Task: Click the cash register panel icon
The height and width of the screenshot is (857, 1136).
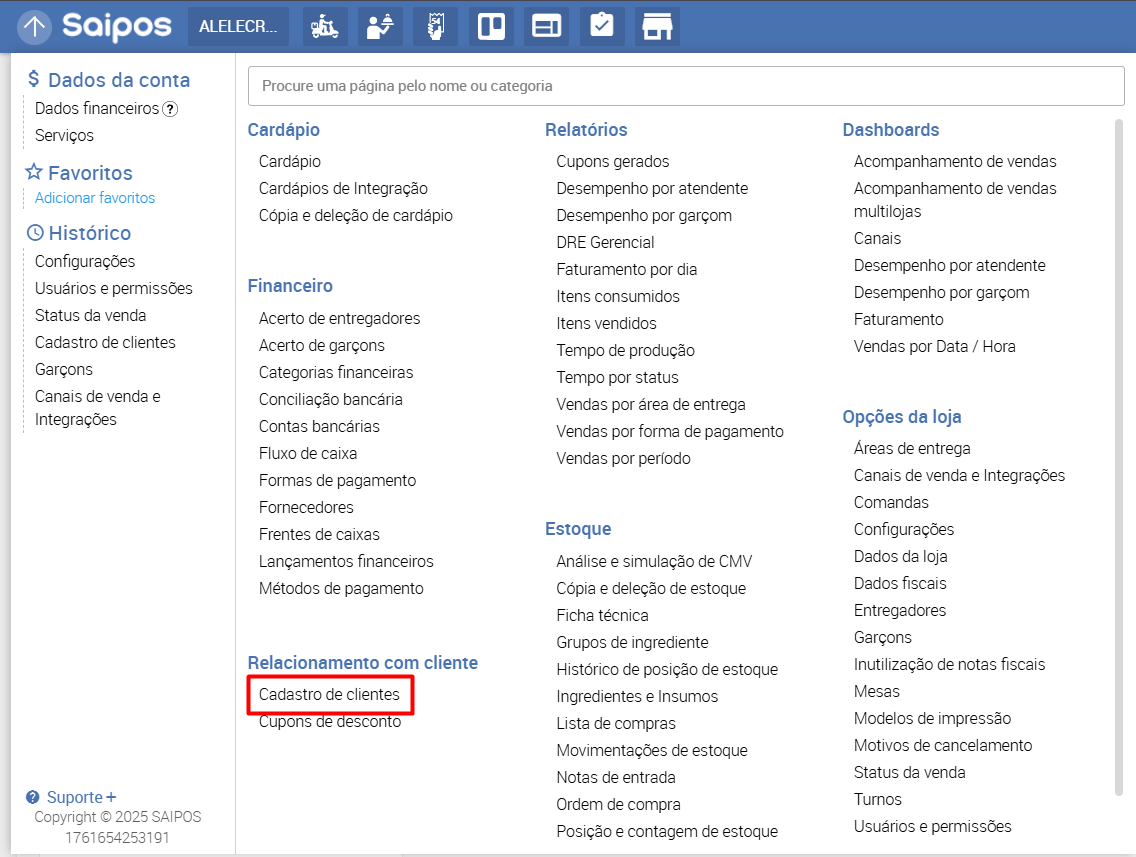Action: (x=546, y=27)
